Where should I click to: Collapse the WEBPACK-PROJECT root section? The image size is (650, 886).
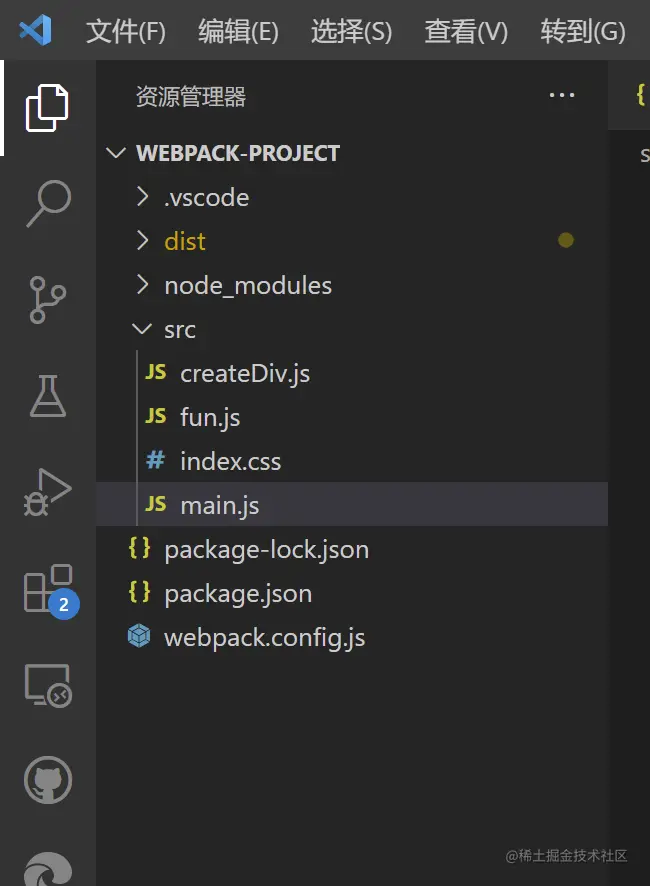[237, 153]
